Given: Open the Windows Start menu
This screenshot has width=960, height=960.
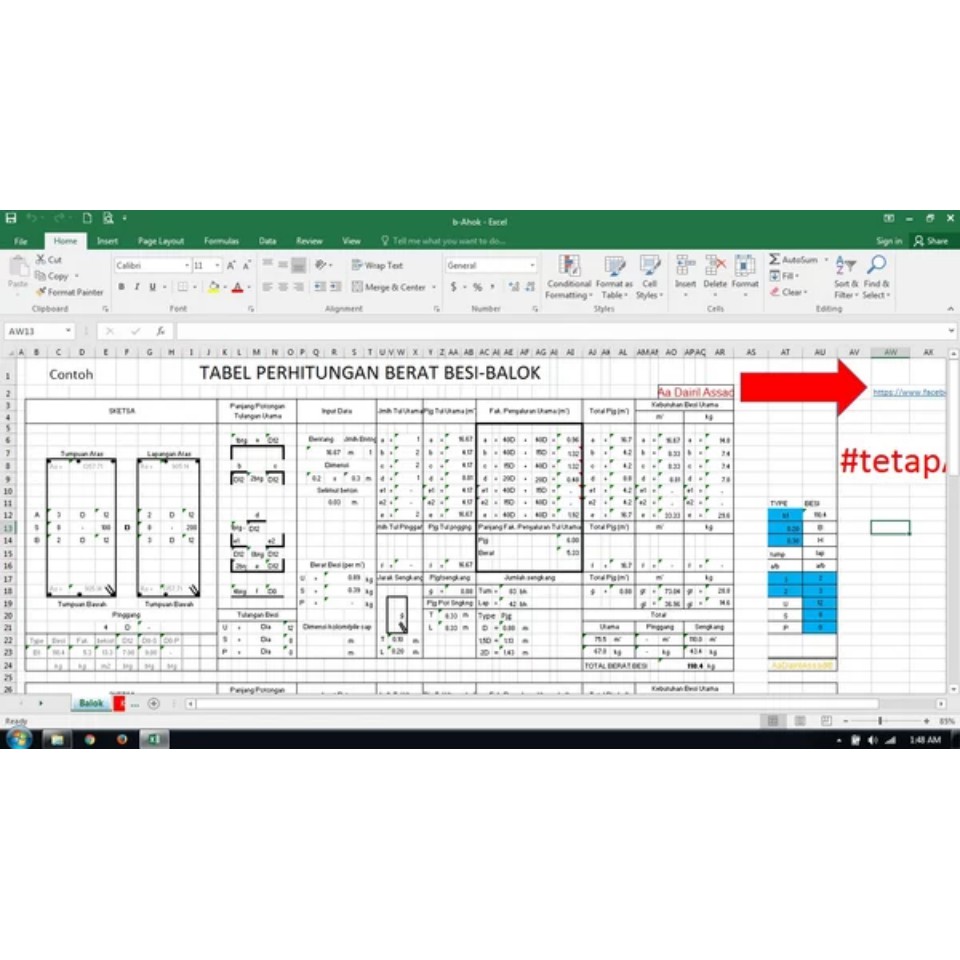Looking at the screenshot, I should (19, 739).
